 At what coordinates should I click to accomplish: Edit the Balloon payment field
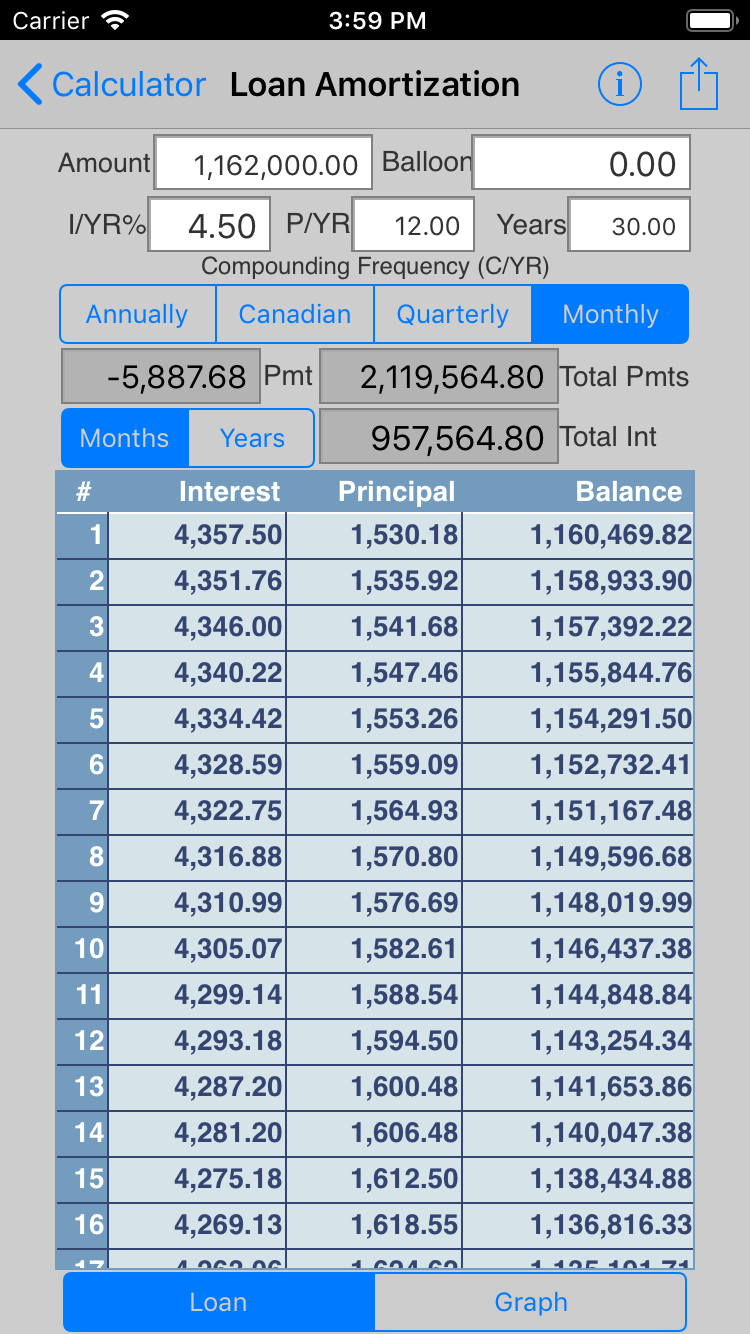coord(581,164)
